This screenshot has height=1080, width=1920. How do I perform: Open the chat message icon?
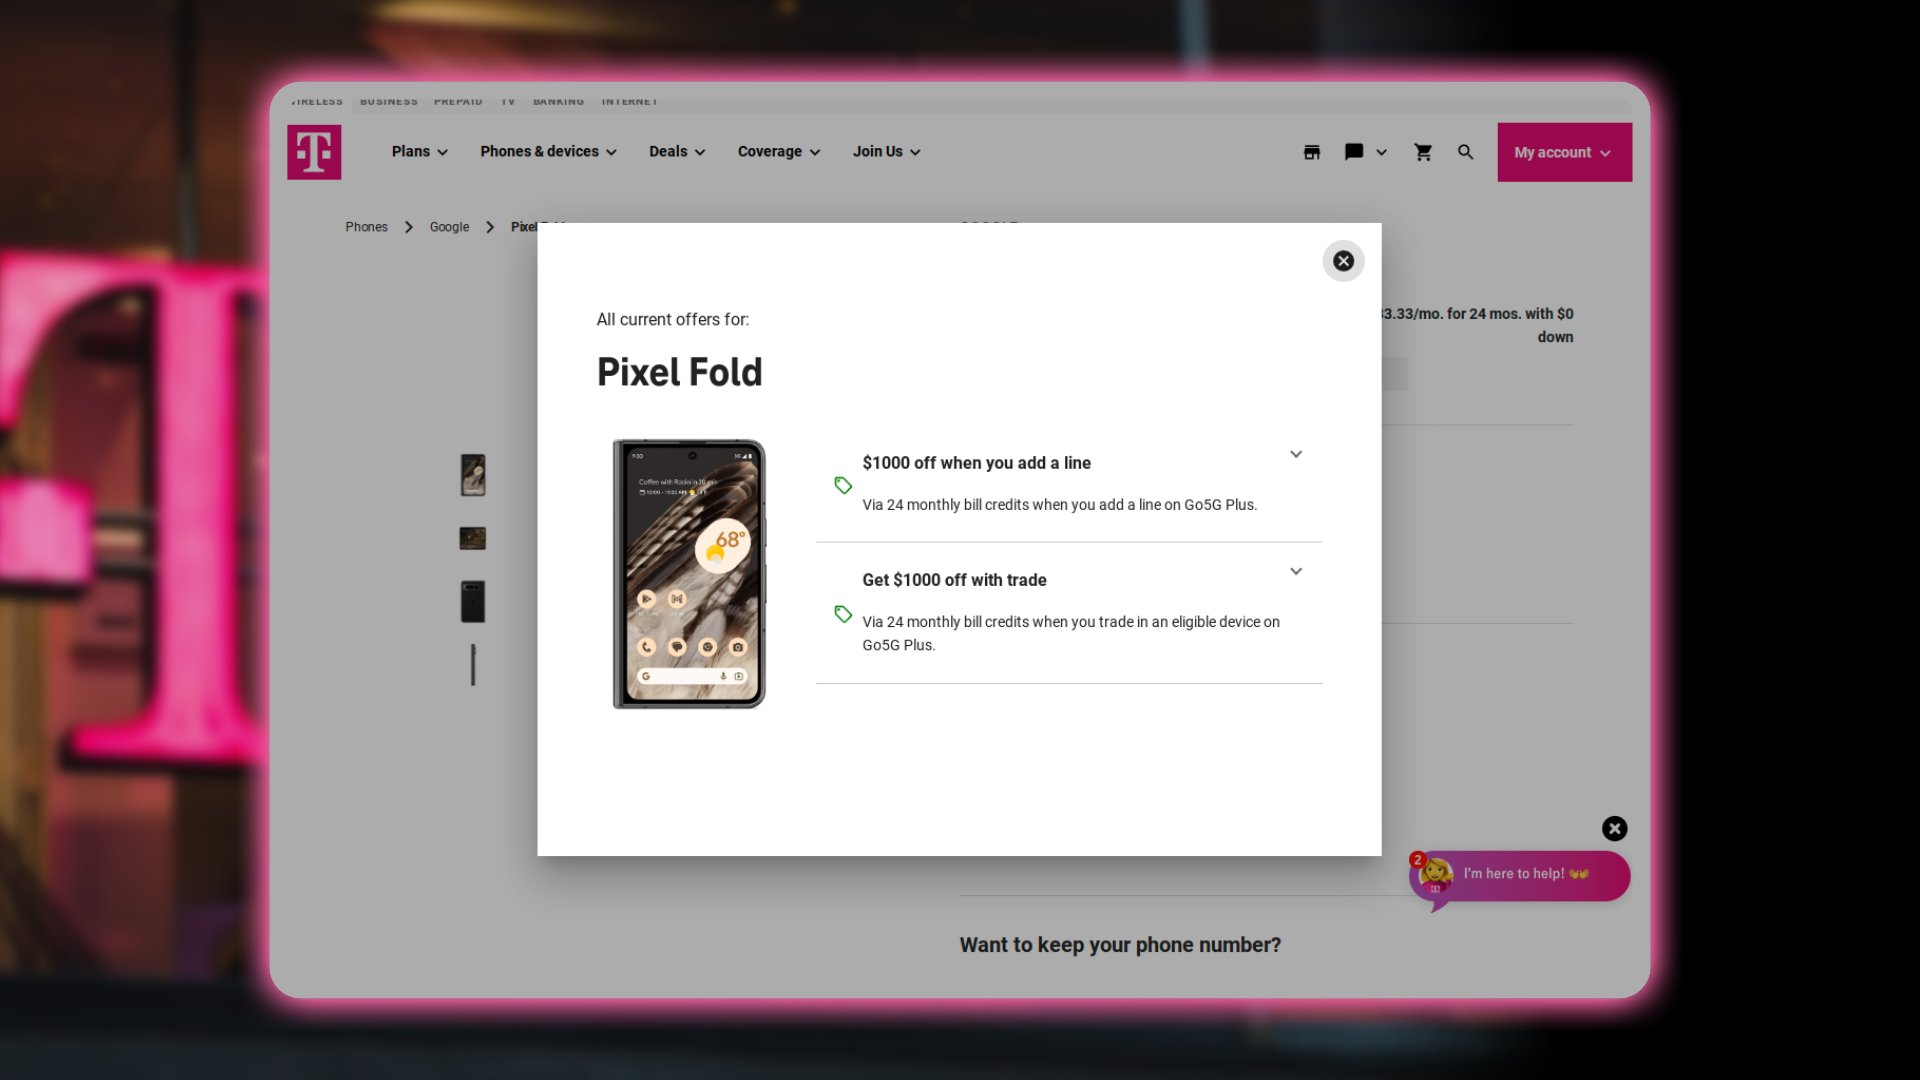coord(1354,152)
